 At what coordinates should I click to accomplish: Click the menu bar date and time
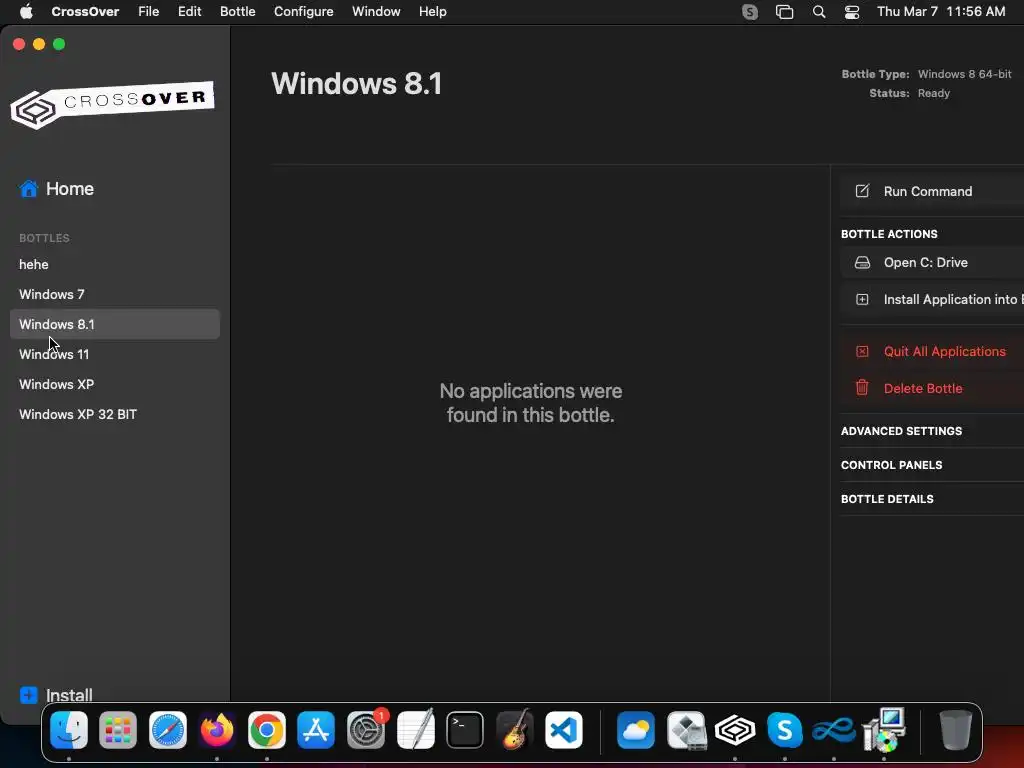[x=941, y=12]
